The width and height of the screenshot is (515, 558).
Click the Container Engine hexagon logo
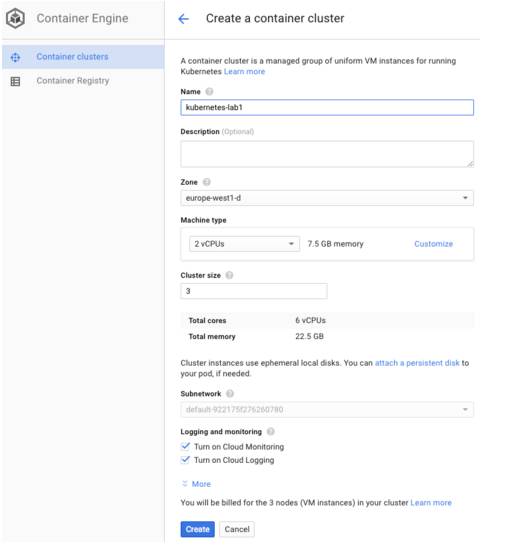15,18
